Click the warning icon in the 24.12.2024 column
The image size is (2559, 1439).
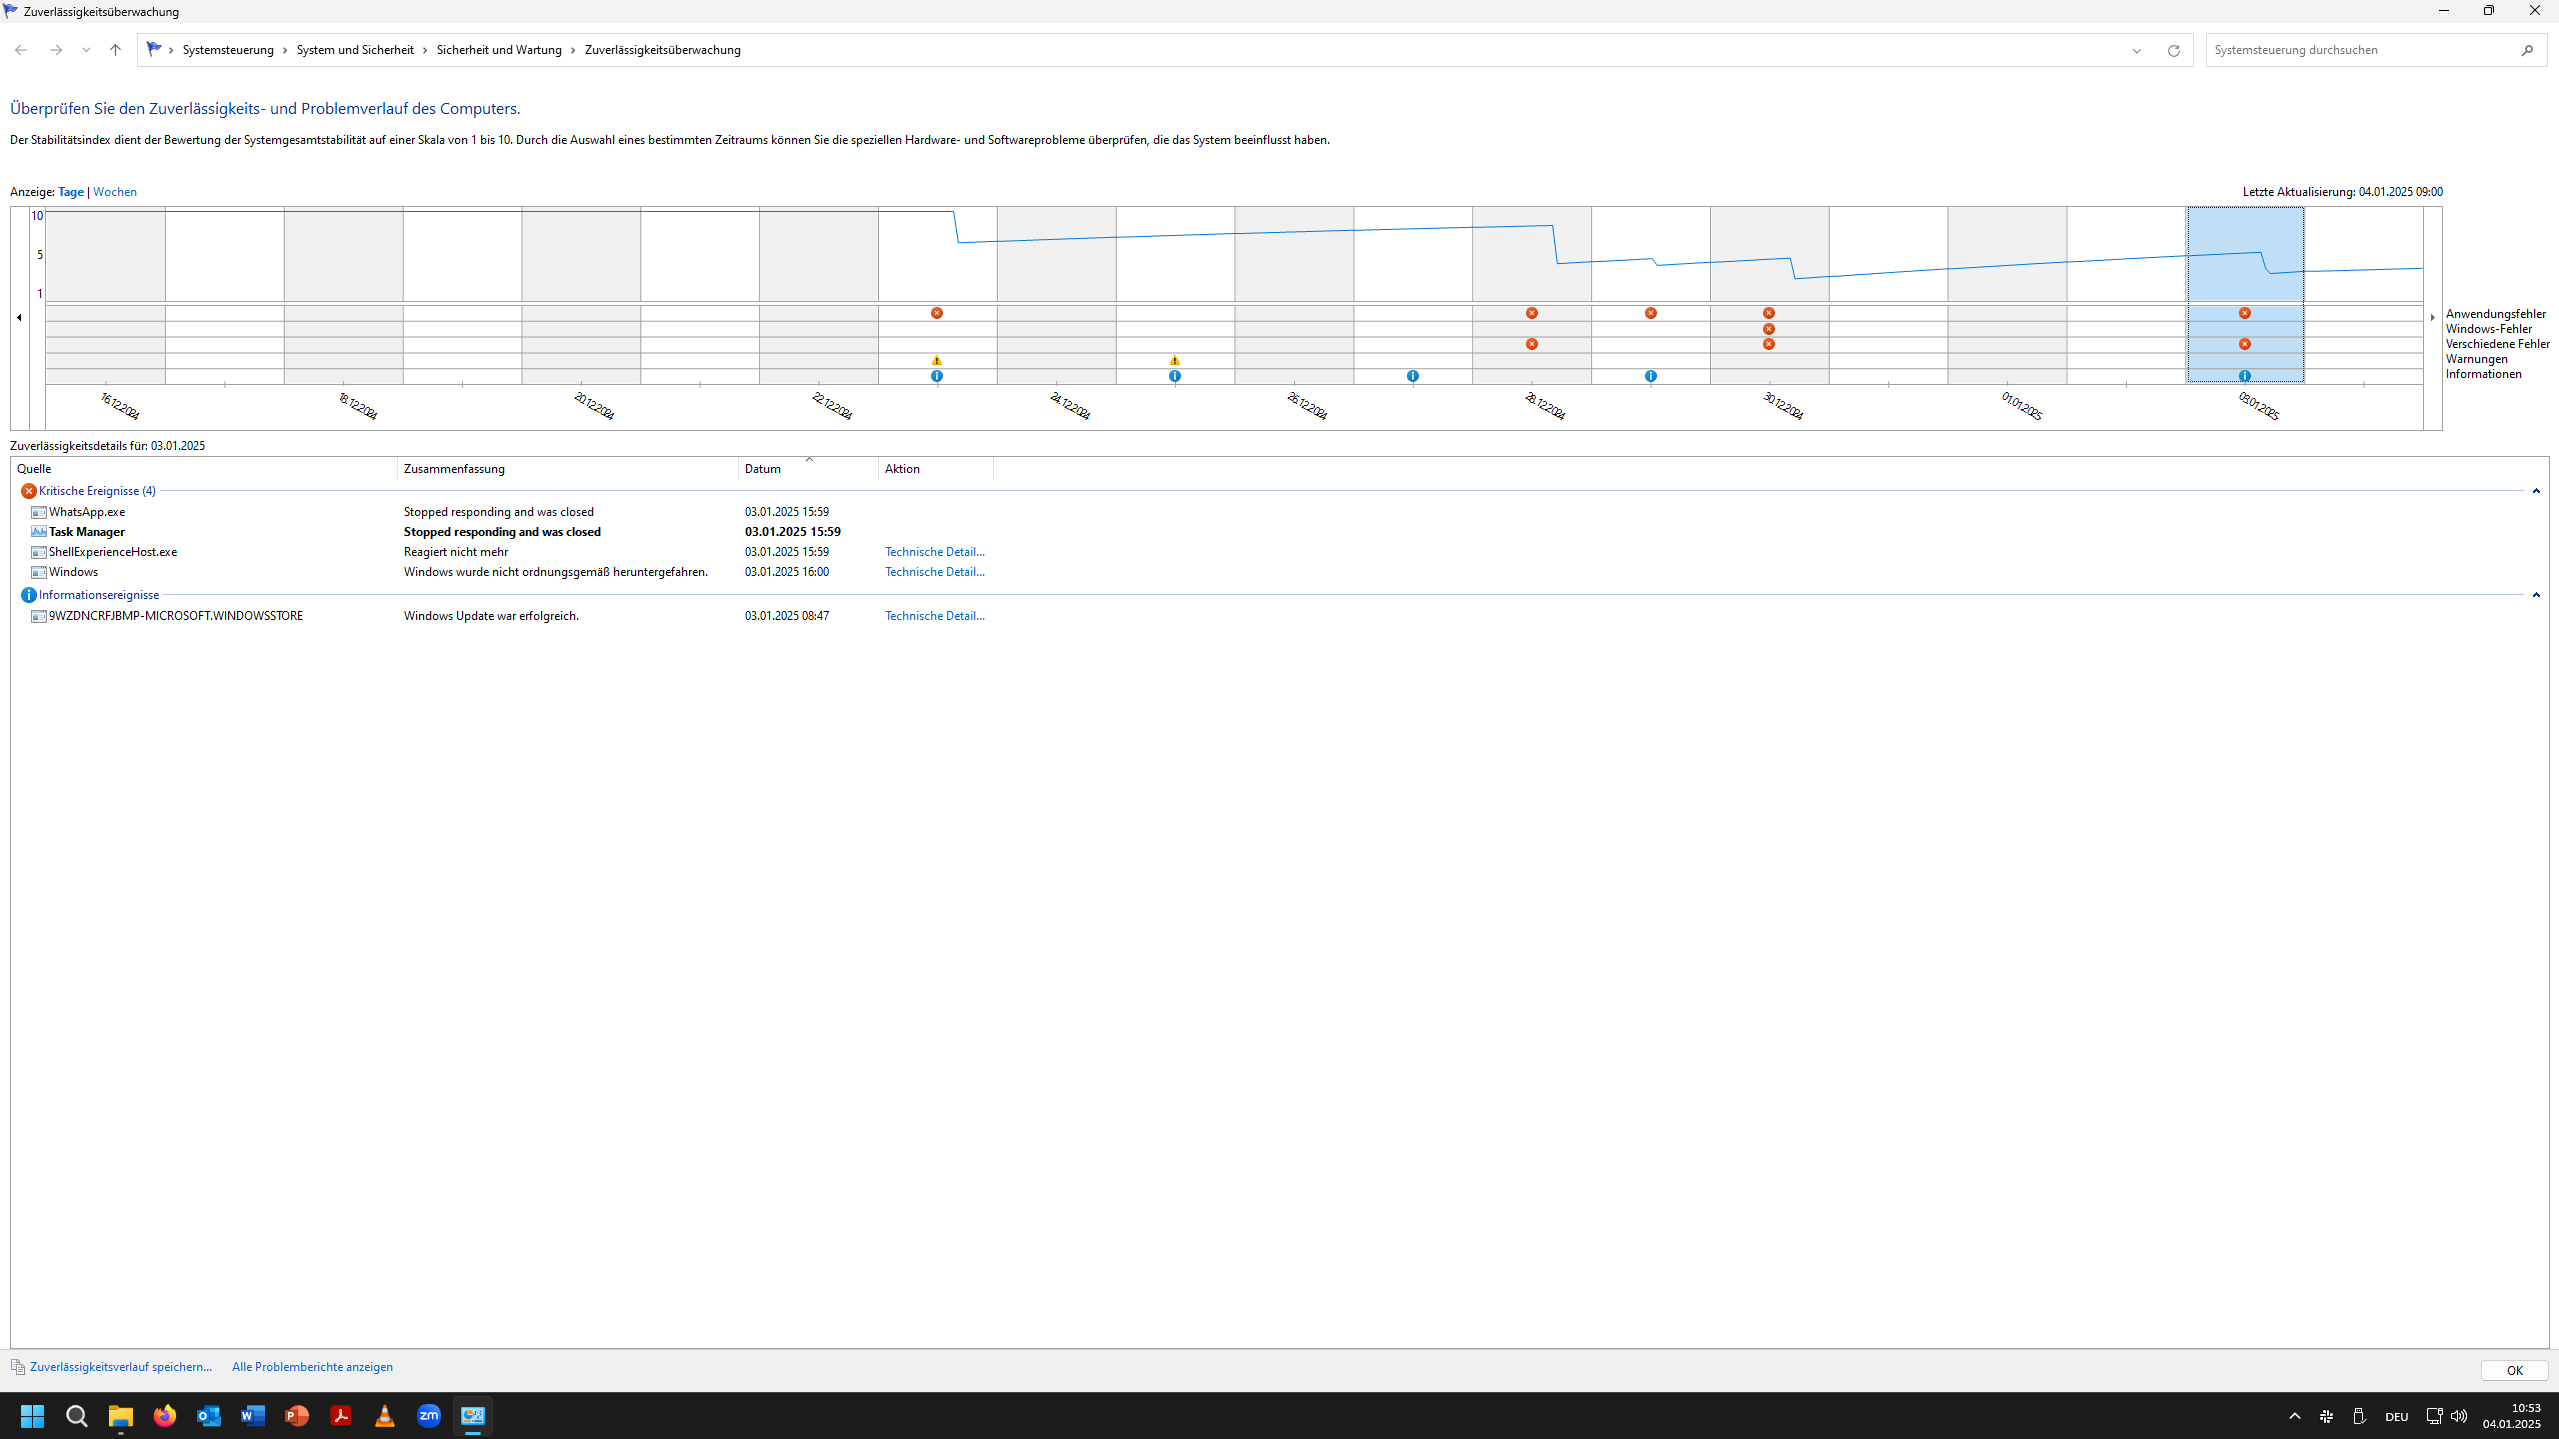(x=1175, y=359)
